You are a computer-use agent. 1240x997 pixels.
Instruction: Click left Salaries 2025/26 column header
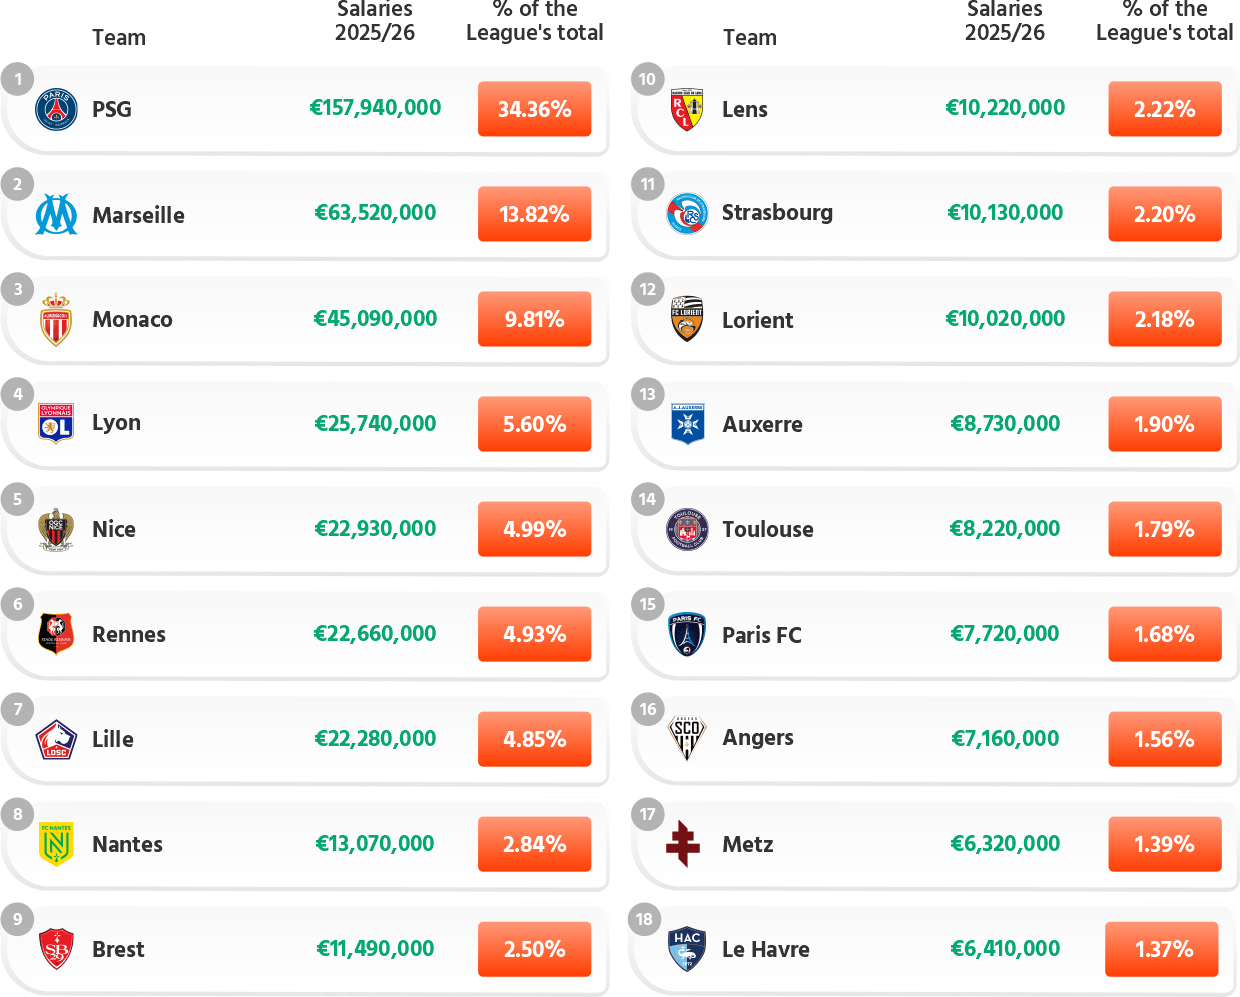pos(375,21)
